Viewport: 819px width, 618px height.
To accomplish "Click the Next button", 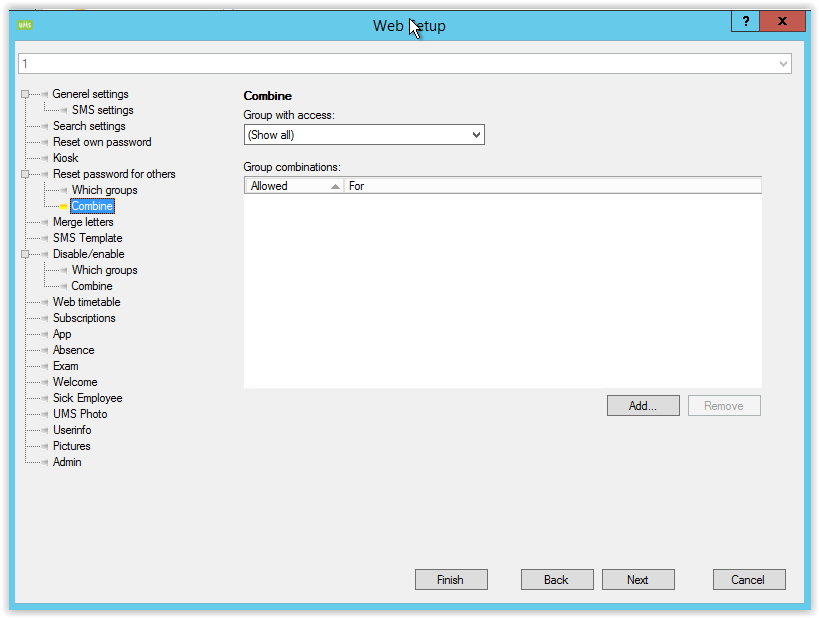I will 637,580.
